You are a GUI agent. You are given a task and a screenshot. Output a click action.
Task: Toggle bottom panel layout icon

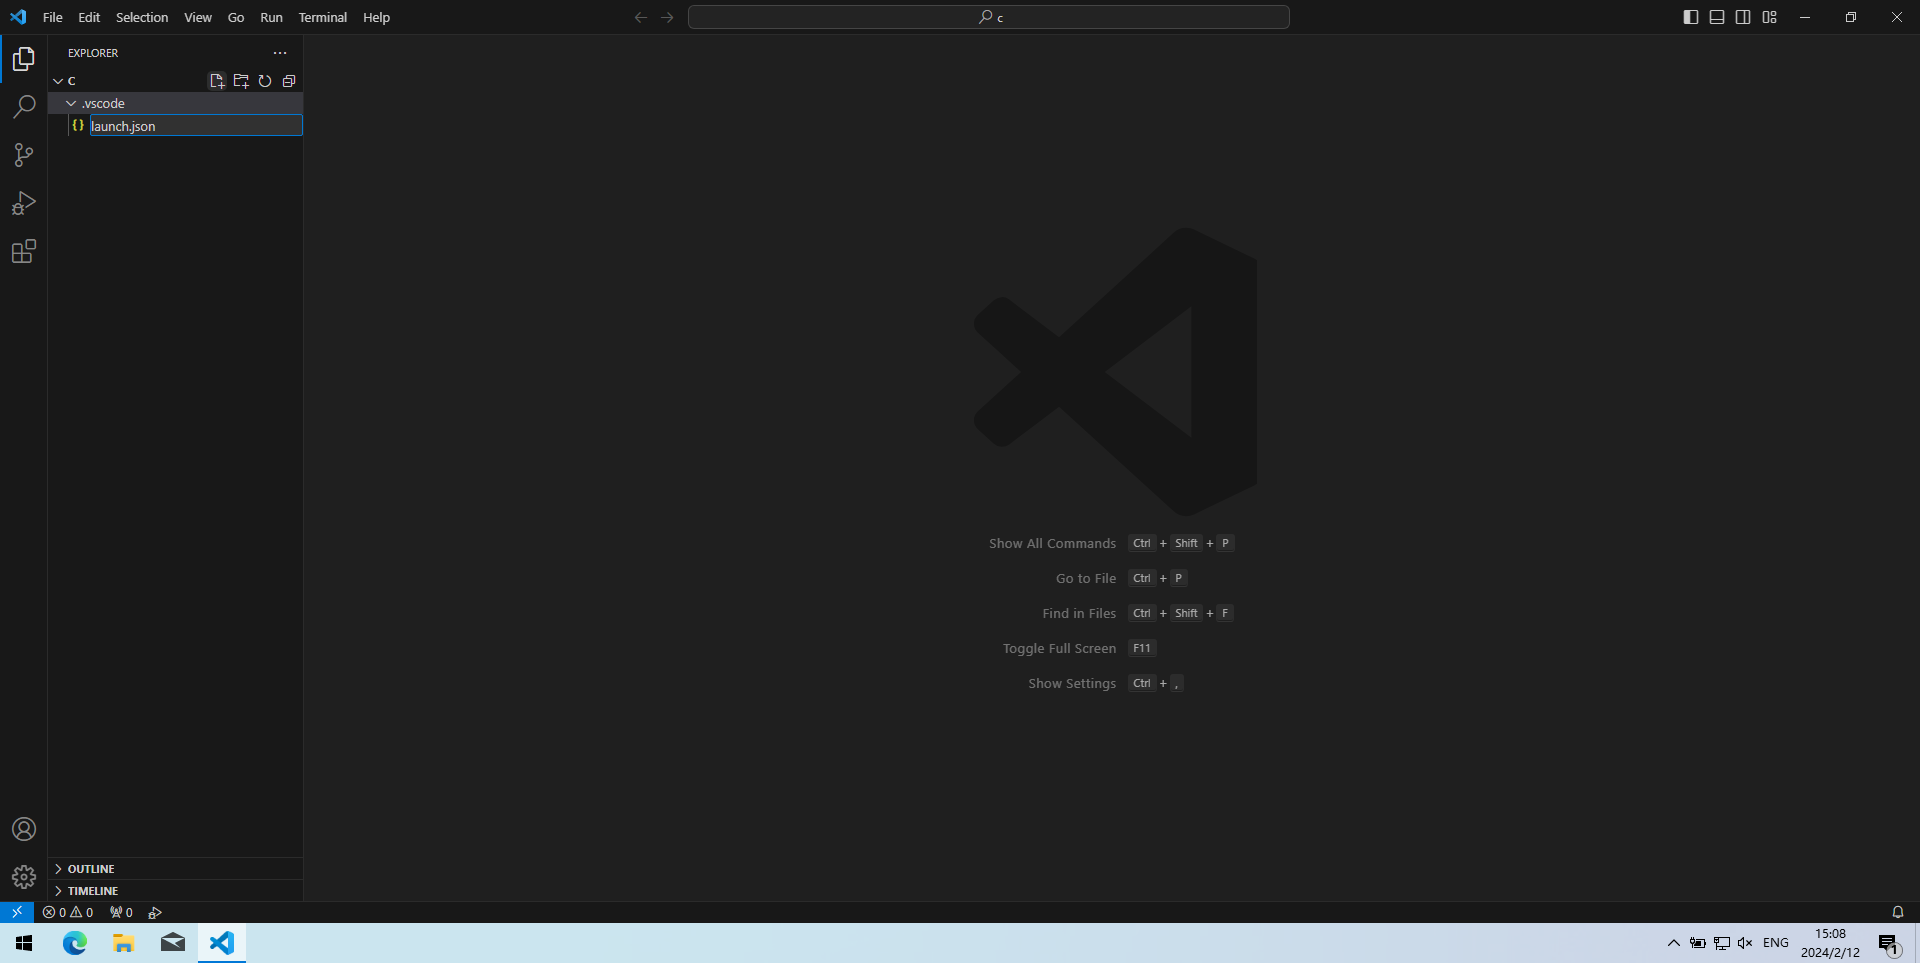[1717, 17]
